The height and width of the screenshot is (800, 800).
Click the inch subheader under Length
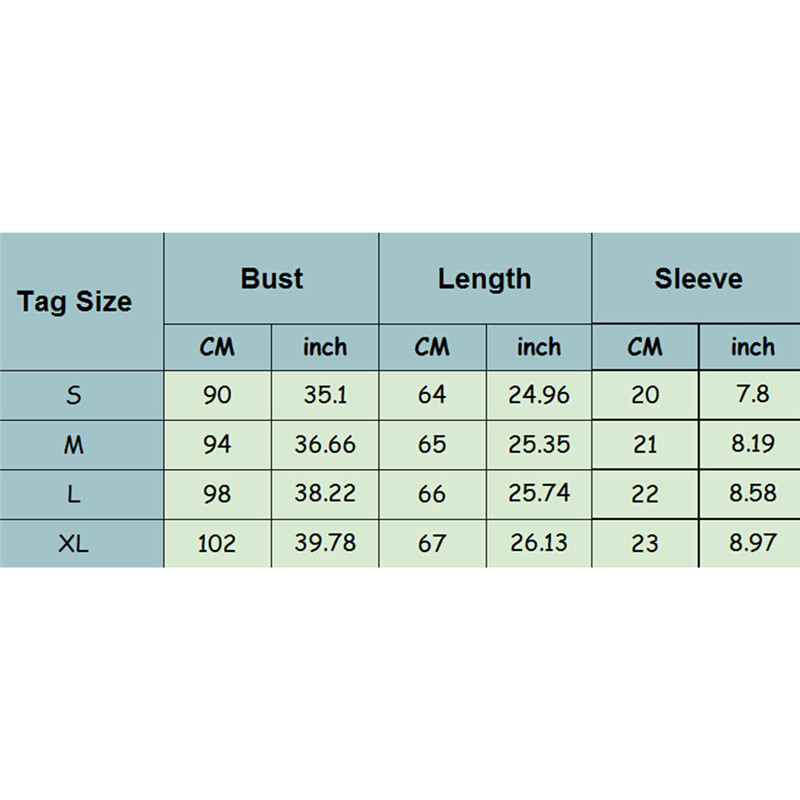coord(539,347)
